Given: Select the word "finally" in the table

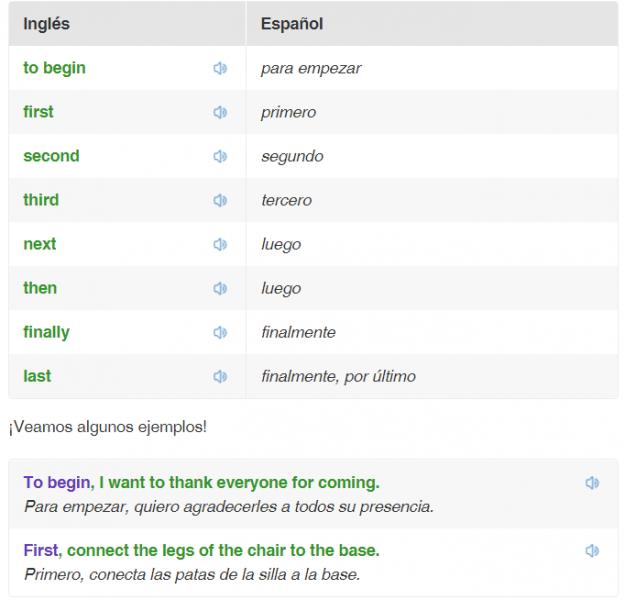Looking at the screenshot, I should click(x=47, y=332).
